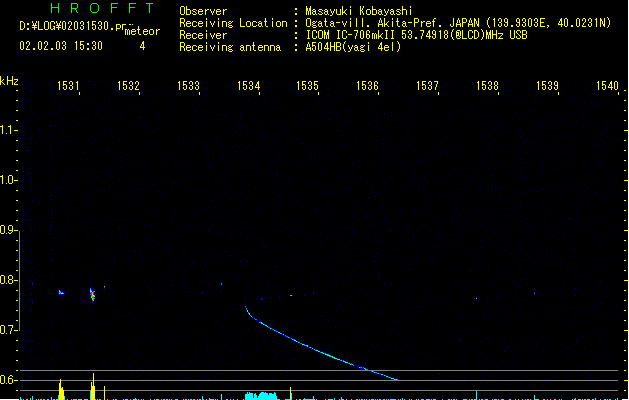Click the date stamp 02.02.03 15:30
Viewport: 629px width, 400px height.
[x=61, y=46]
